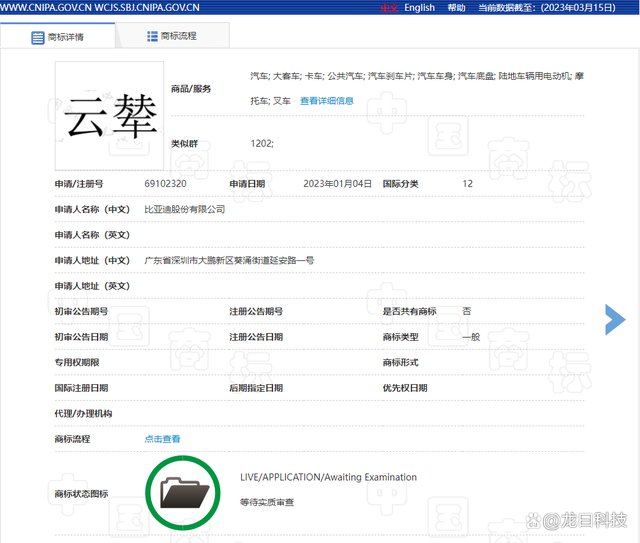Viewport: 640px width, 543px height.
Task: Open 查看详细信息 for goods and services
Action: 327,101
